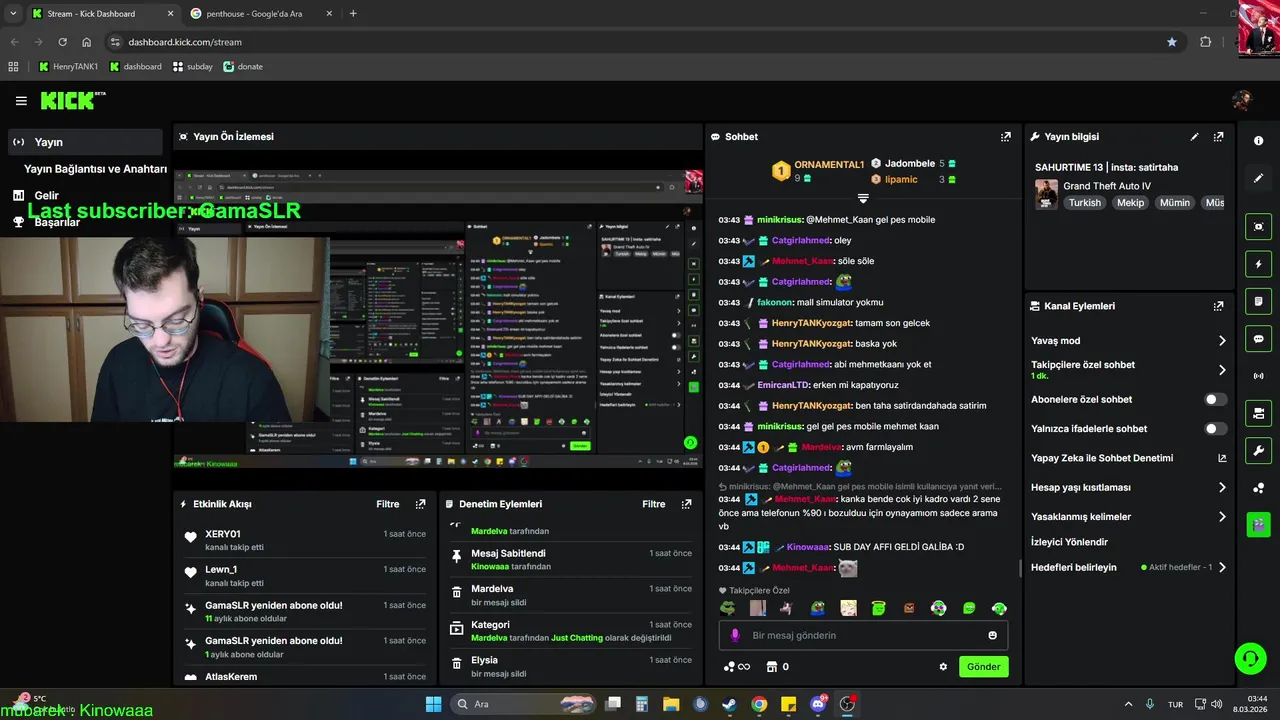Screen dimensions: 1280x720
Task: Show hidden system tray icons
Action: click(x=1128, y=704)
